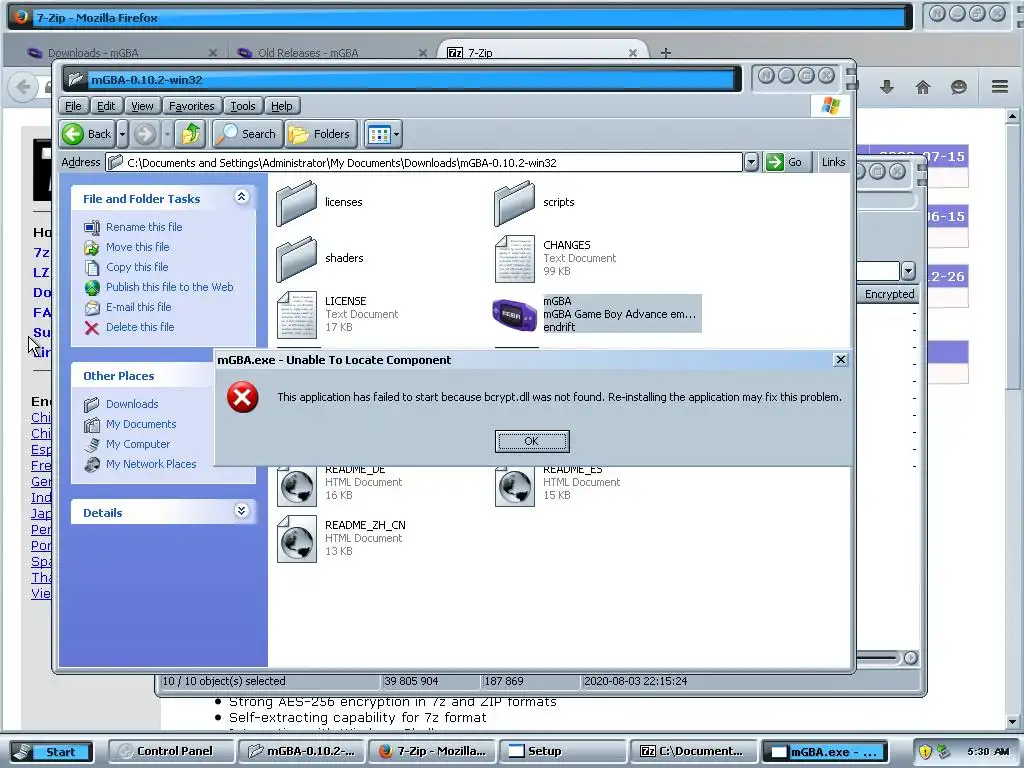1024x768 pixels.
Task: Open the Firefox hamburger menu
Action: (1000, 86)
